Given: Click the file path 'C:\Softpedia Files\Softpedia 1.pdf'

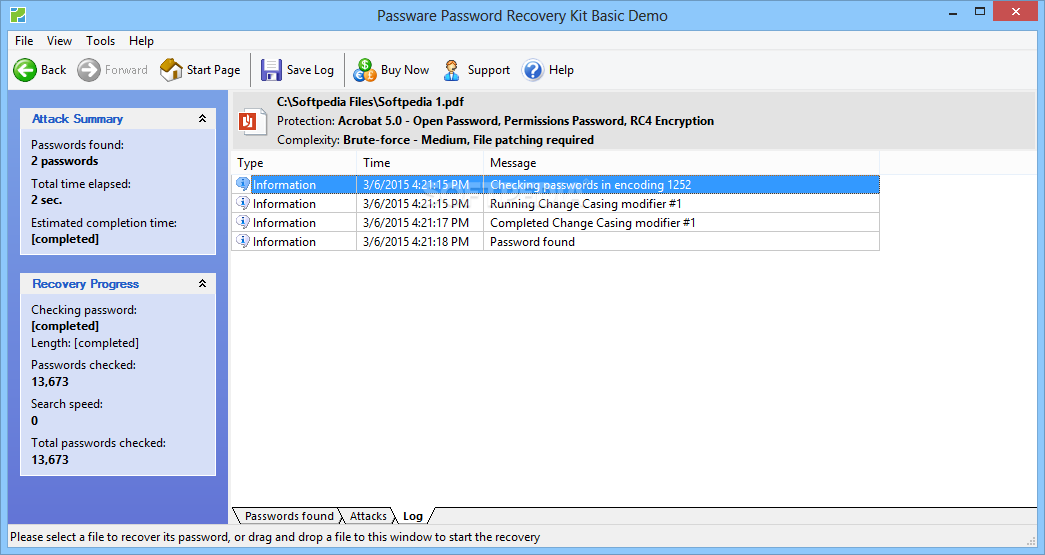Looking at the screenshot, I should coord(370,102).
